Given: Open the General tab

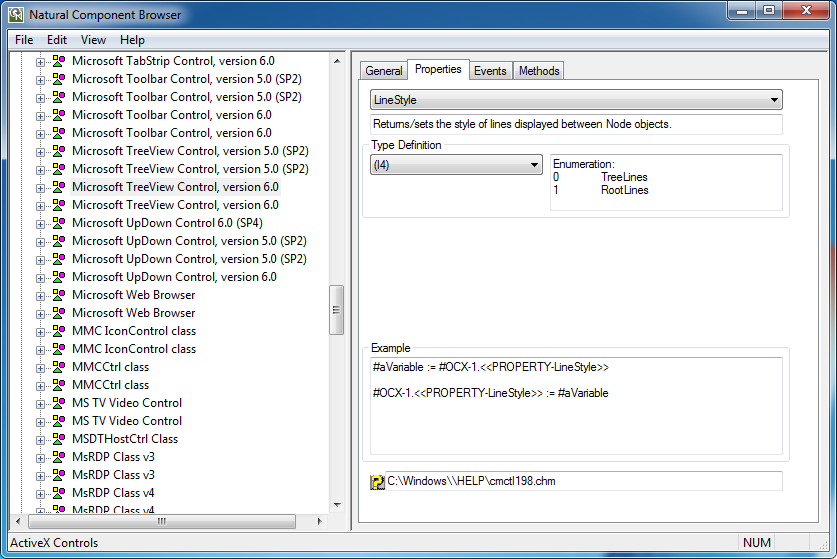Looking at the screenshot, I should [384, 71].
